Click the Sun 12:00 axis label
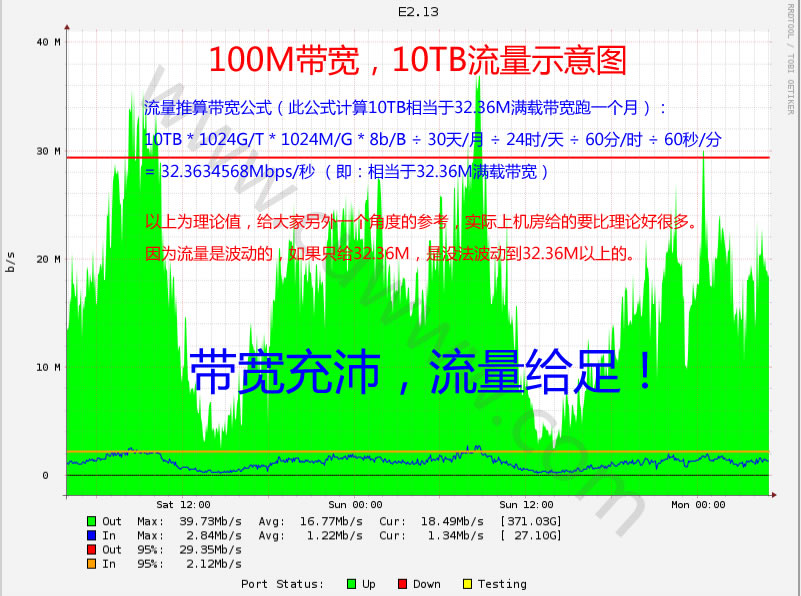The width and height of the screenshot is (801, 596). (x=526, y=505)
